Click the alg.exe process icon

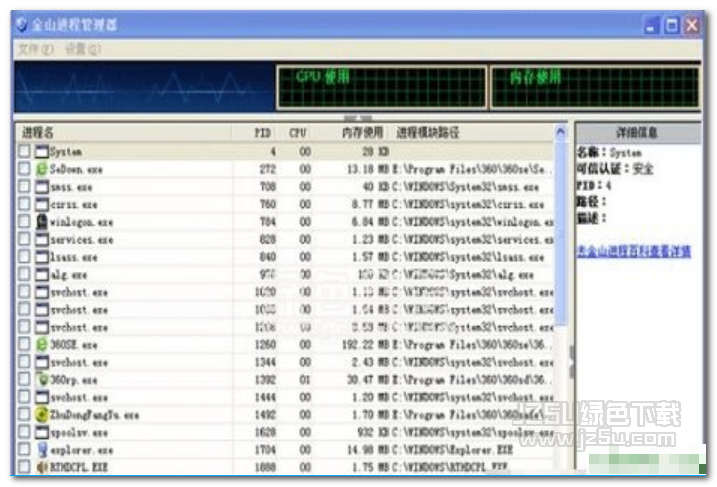tap(42, 274)
